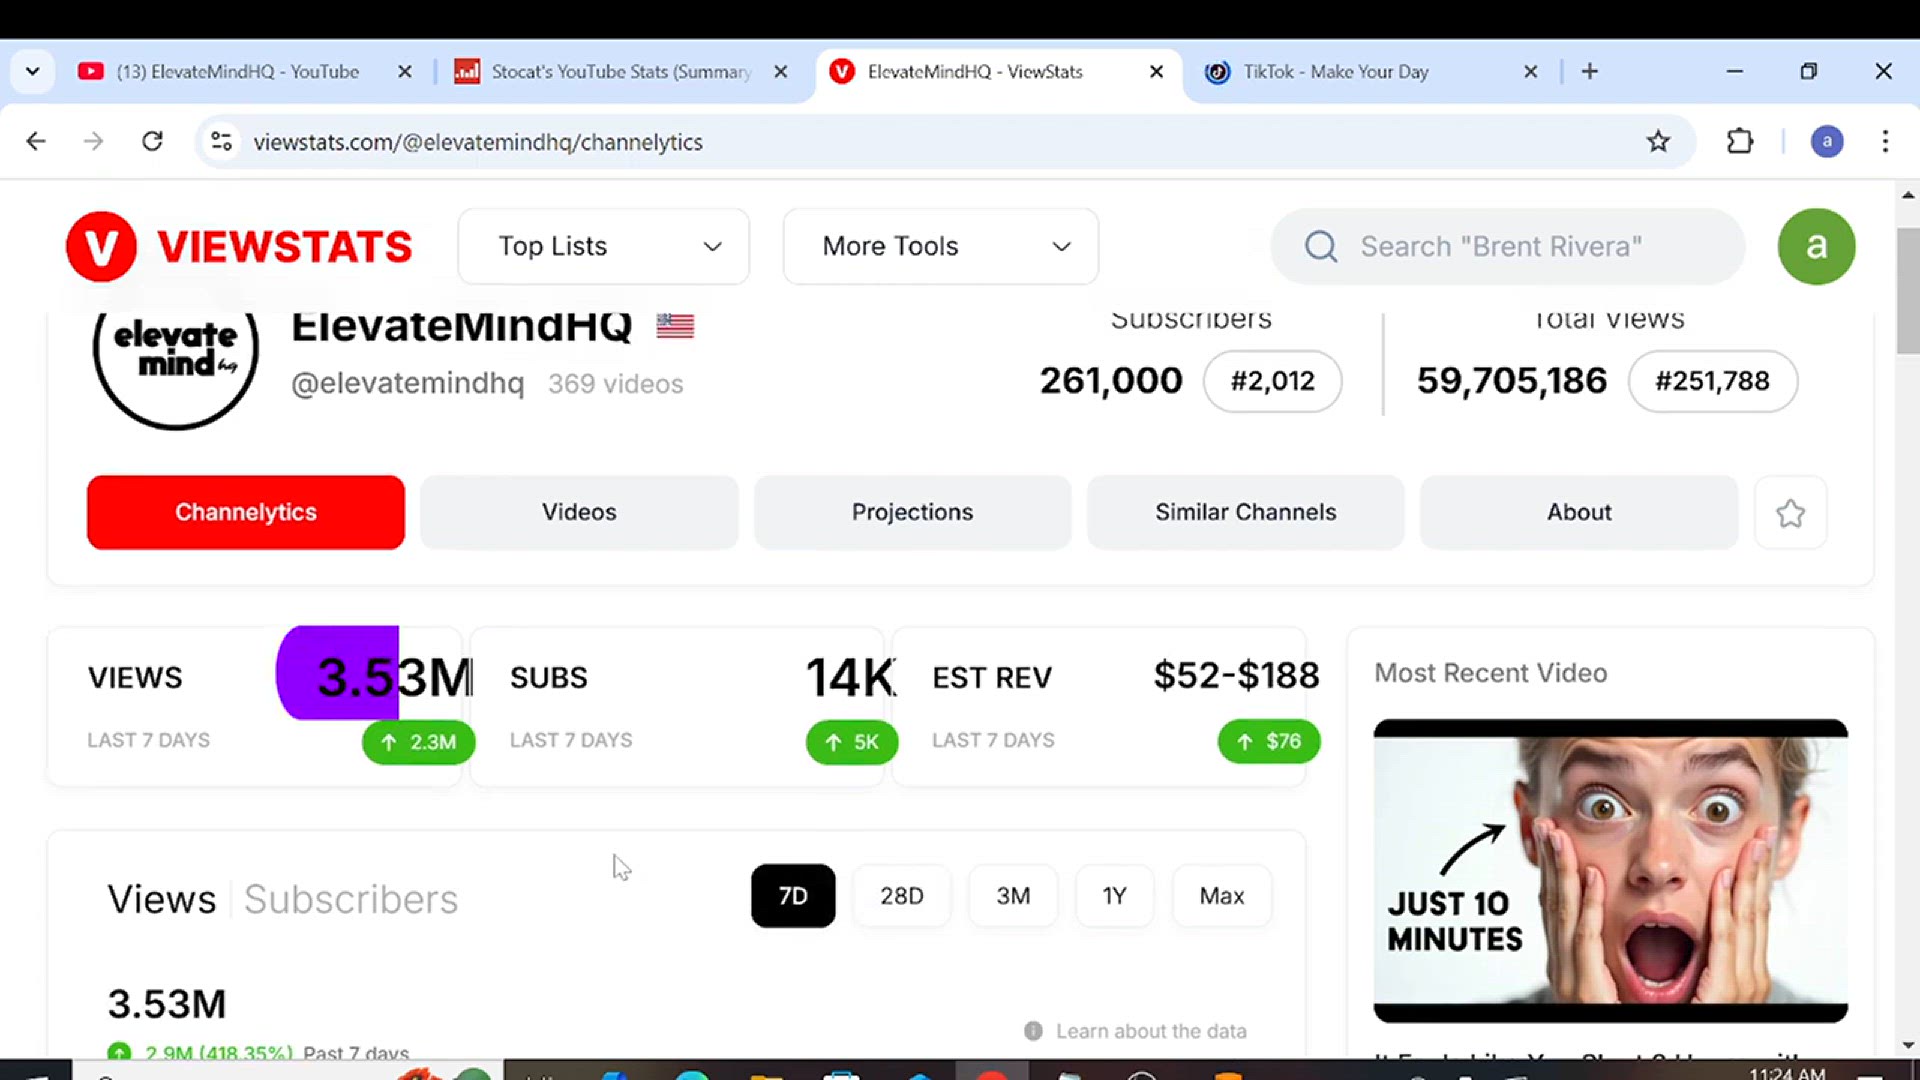Go back in browser history

[36, 142]
